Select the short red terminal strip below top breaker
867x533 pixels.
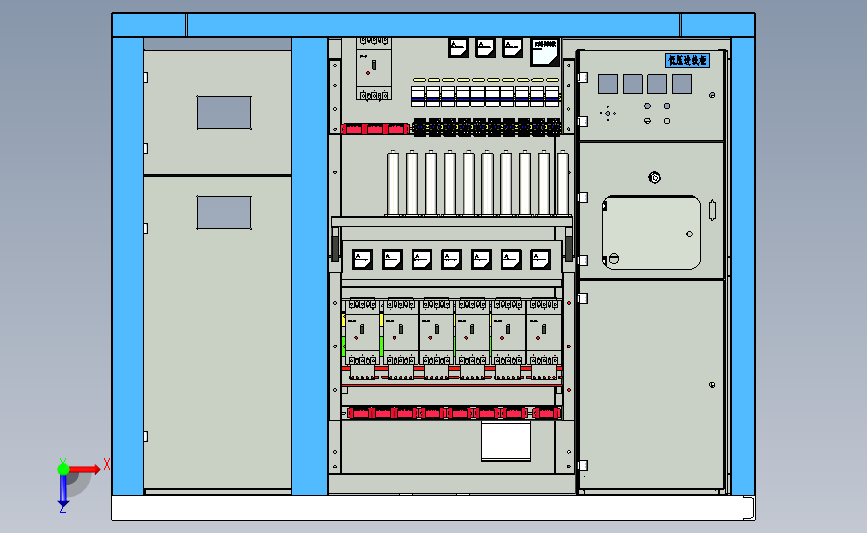375,129
